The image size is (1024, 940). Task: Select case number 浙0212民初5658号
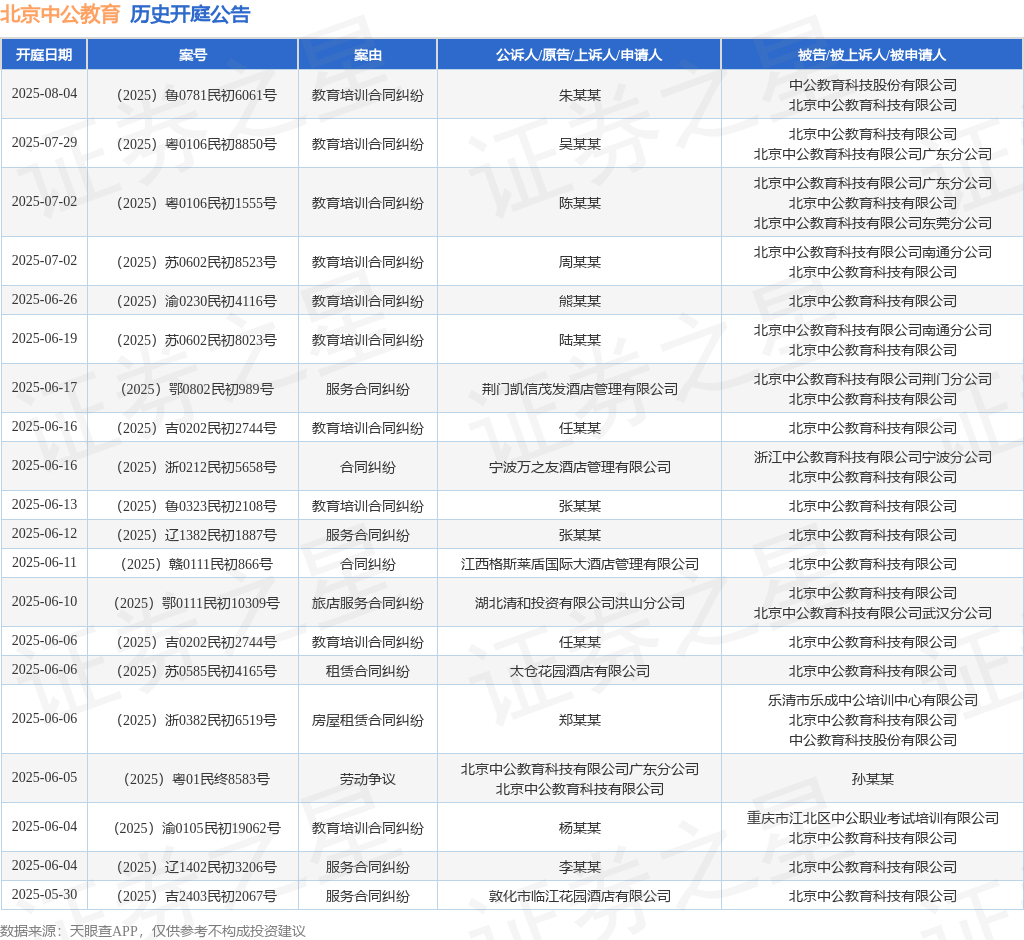[x=197, y=467]
